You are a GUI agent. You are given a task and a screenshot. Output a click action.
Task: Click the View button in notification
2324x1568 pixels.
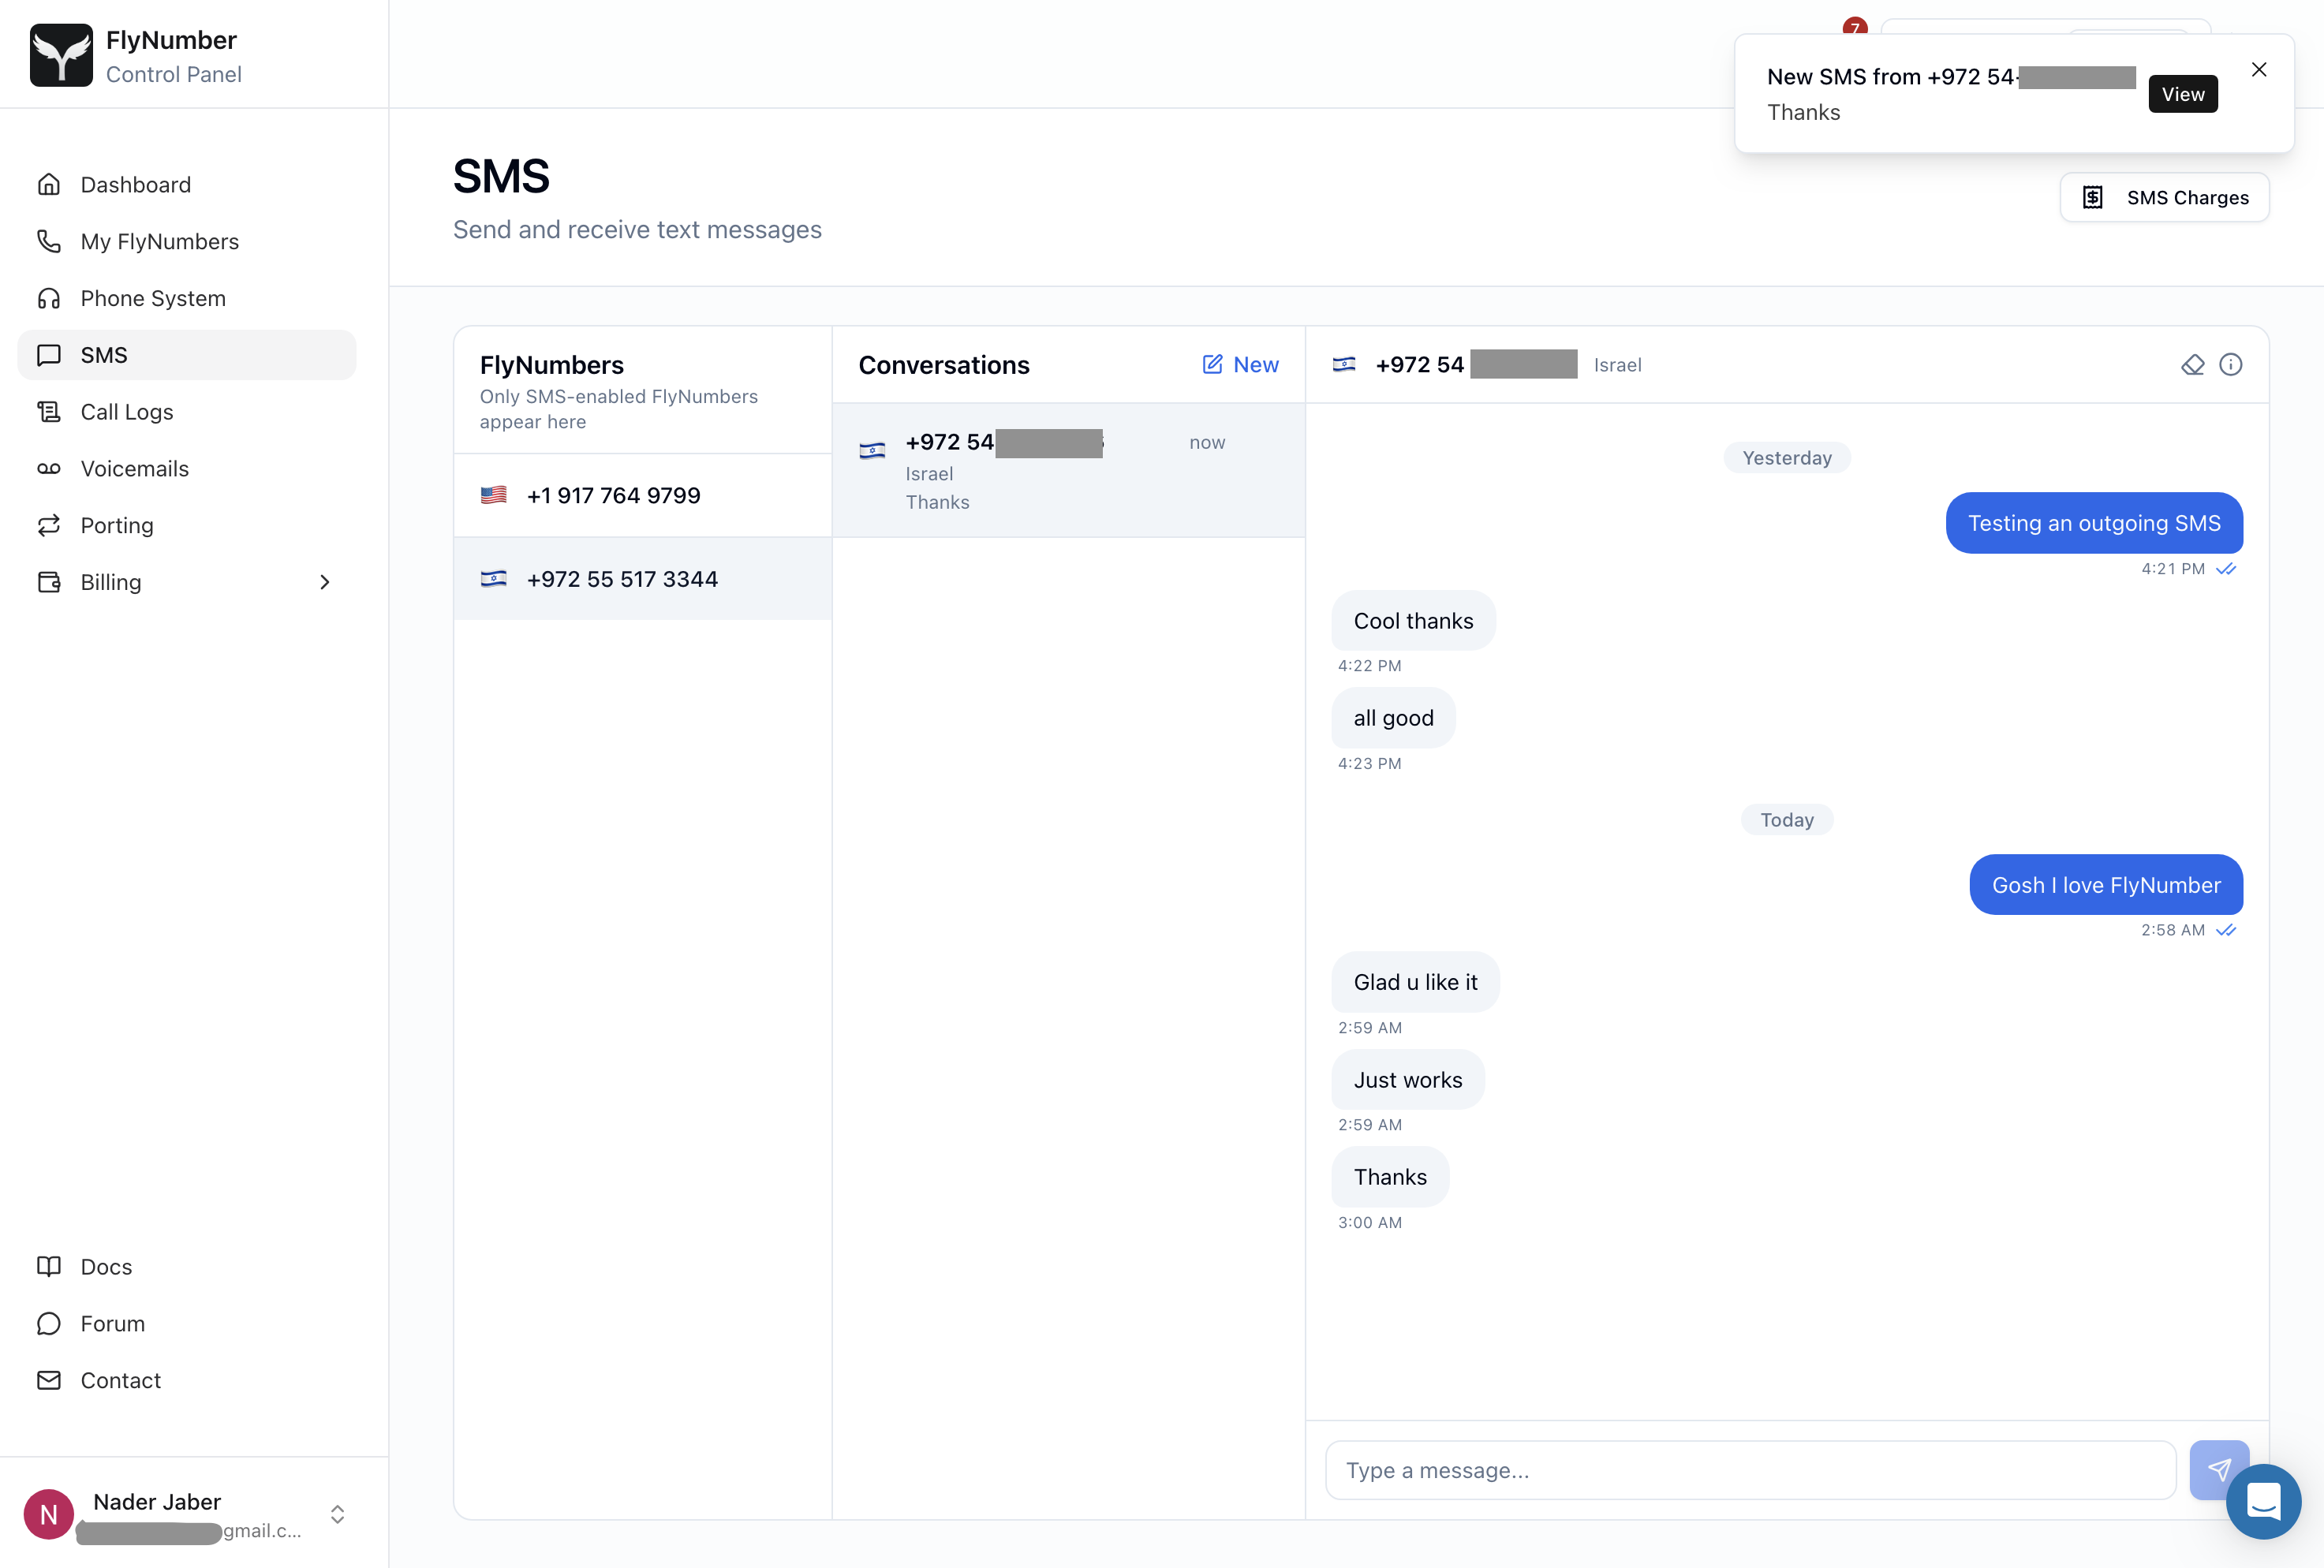click(x=2183, y=94)
